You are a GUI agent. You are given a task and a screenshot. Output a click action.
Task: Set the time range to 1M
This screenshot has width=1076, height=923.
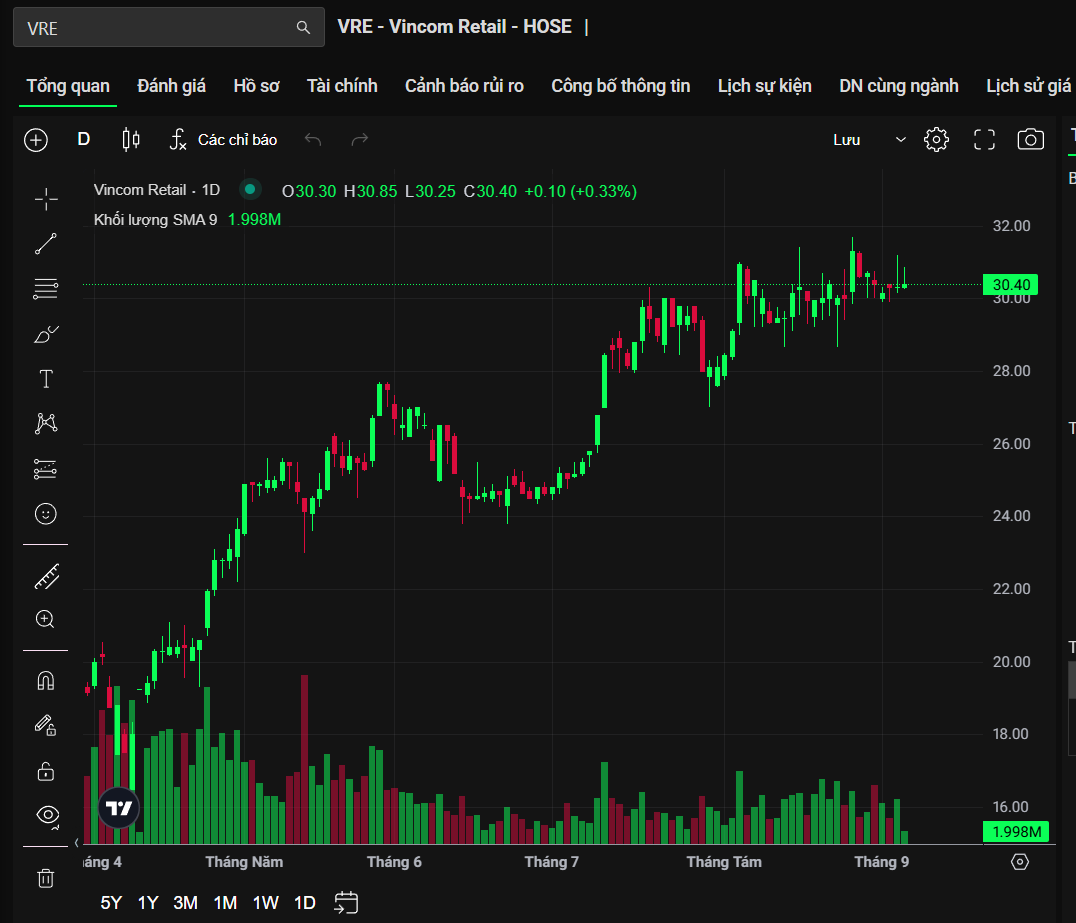(x=225, y=903)
